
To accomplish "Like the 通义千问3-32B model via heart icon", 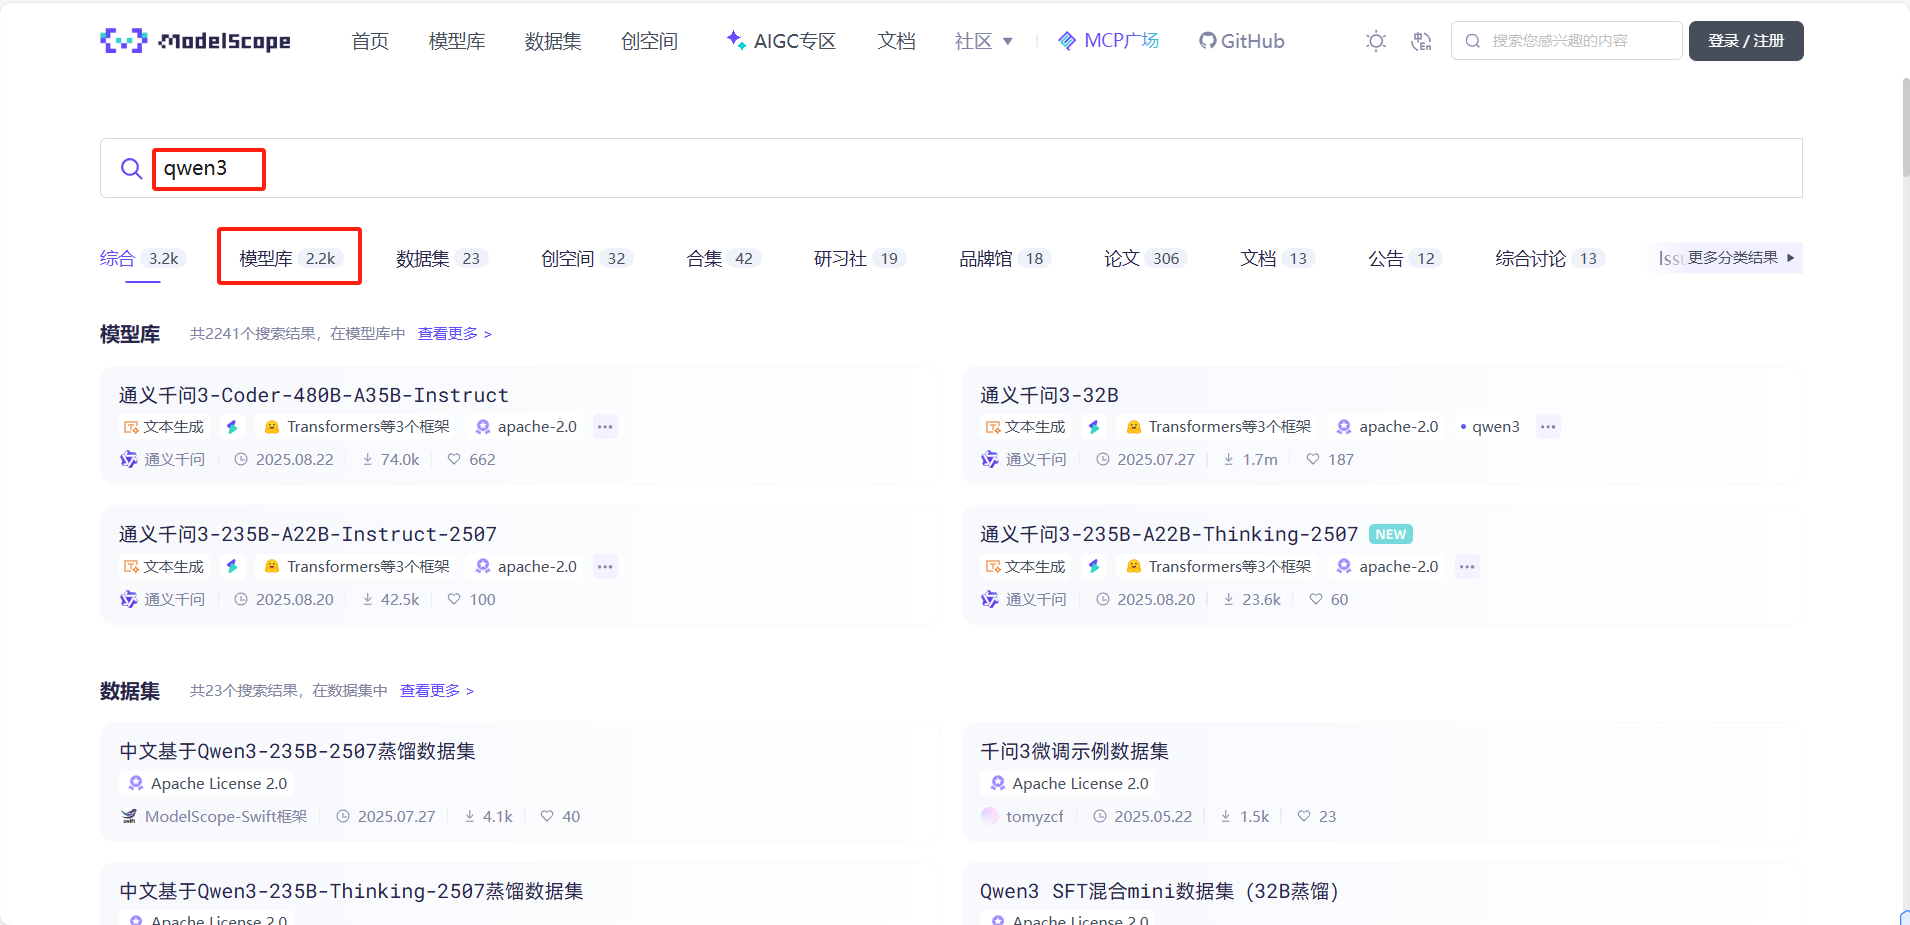I will coord(1313,459).
